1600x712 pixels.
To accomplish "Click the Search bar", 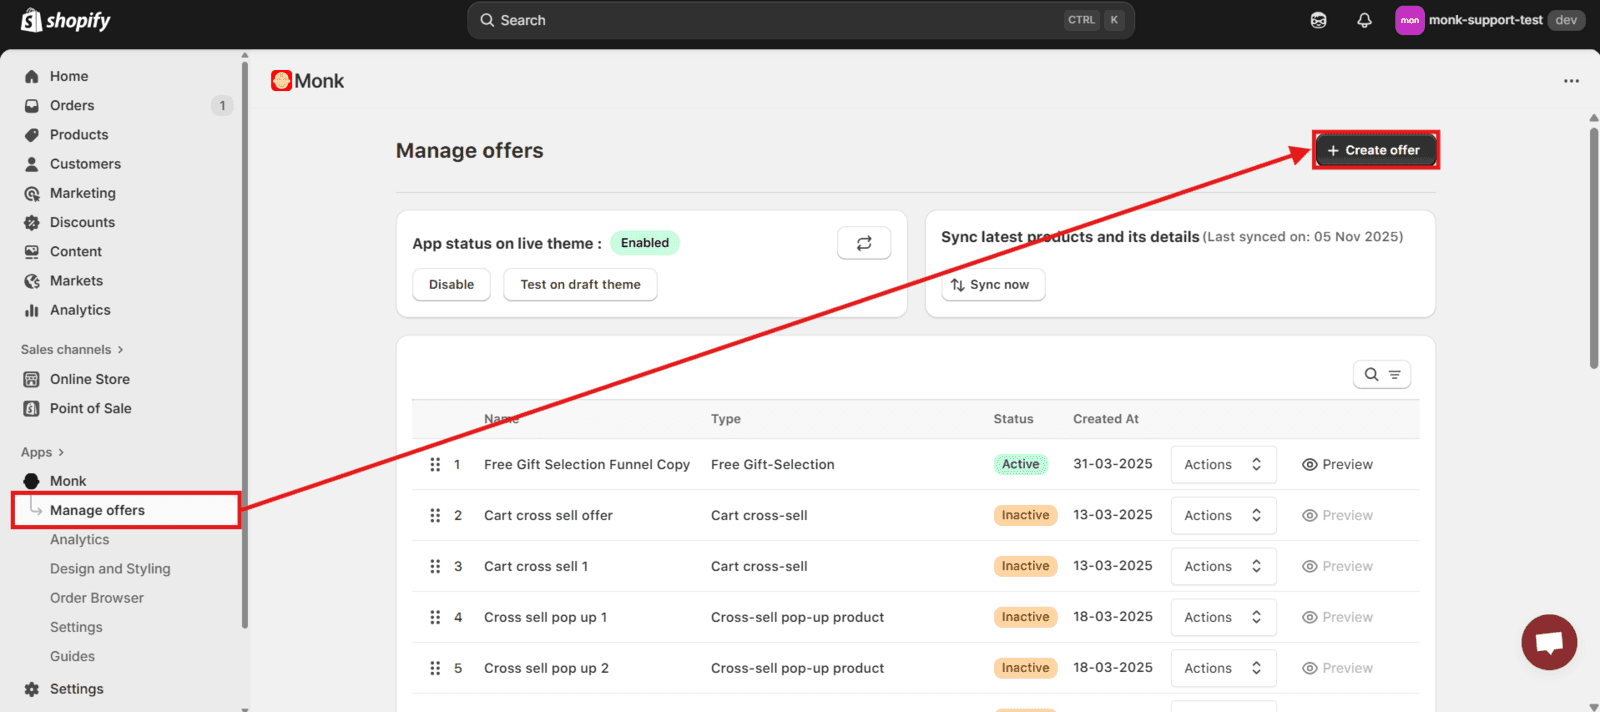I will point(800,20).
